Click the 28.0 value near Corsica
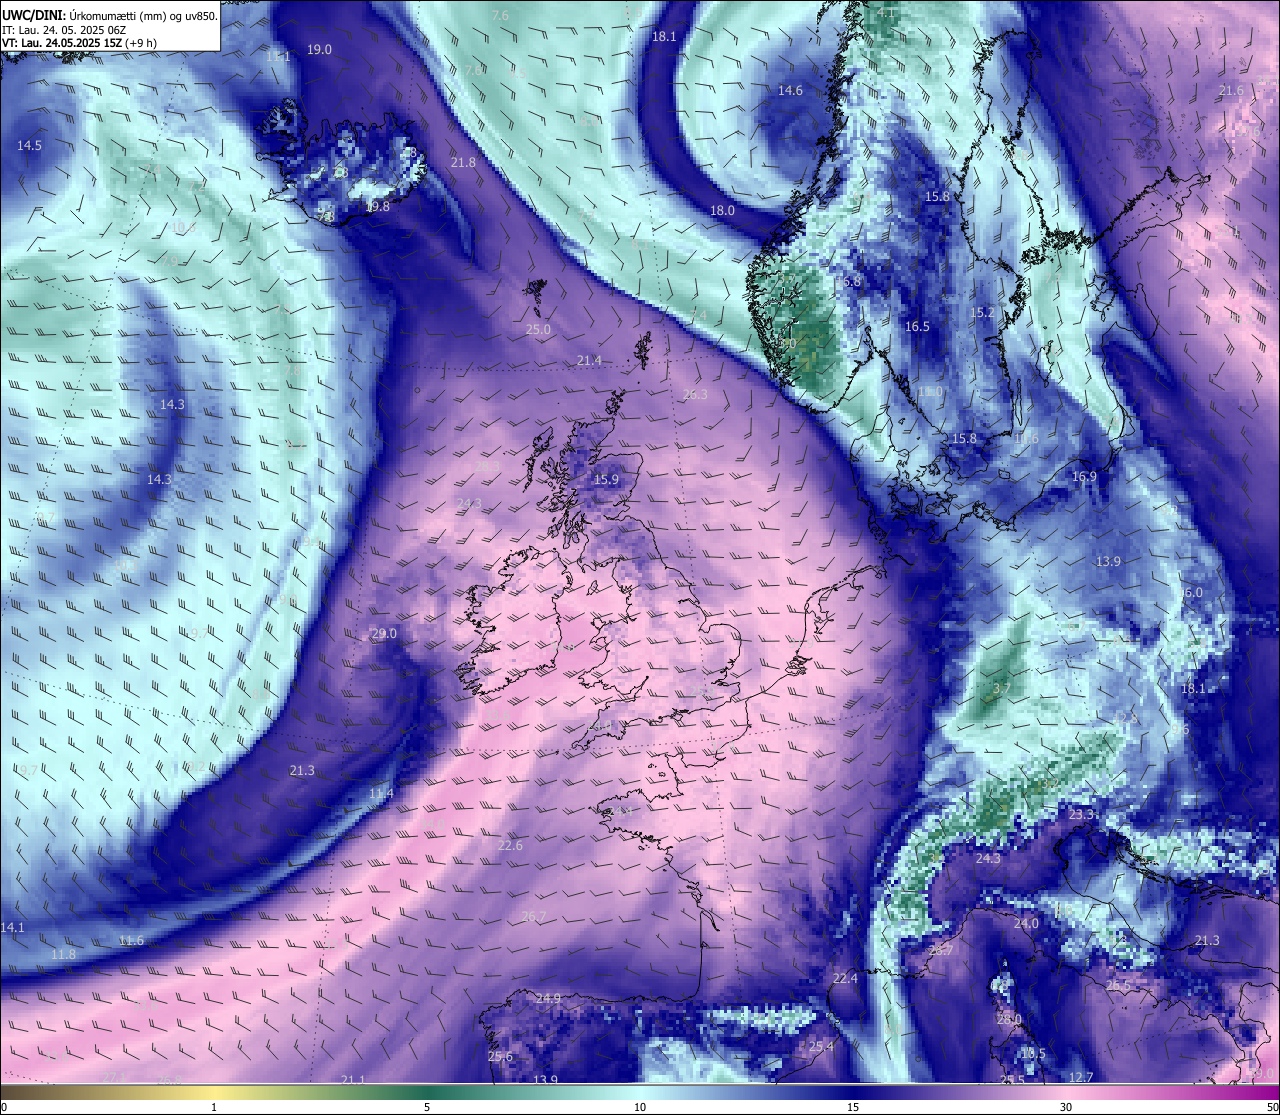1280x1115 pixels. point(1009,1020)
